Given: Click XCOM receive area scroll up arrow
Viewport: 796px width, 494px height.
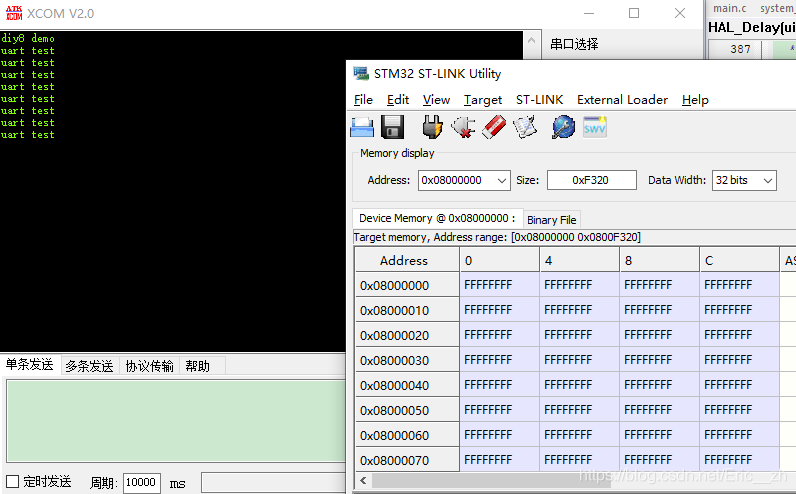Looking at the screenshot, I should [531, 40].
